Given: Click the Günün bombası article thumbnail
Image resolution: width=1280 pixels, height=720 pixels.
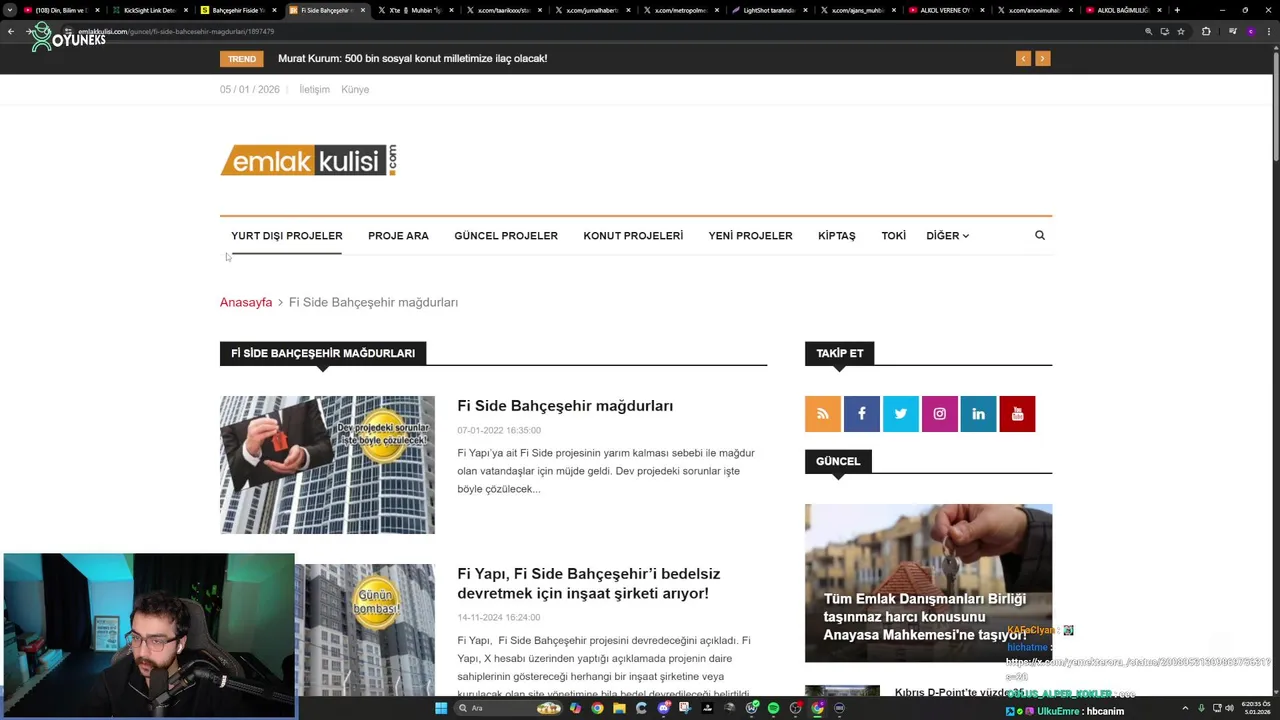Looking at the screenshot, I should tap(365, 630).
